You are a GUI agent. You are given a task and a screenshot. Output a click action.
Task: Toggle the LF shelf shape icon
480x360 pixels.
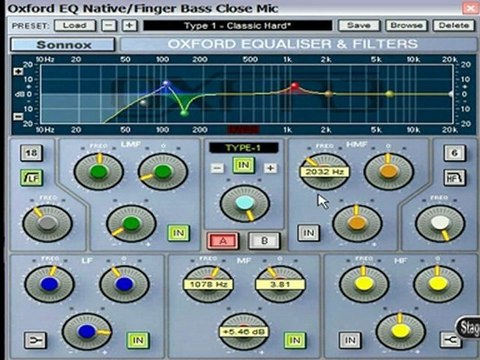pyautogui.click(x=35, y=340)
